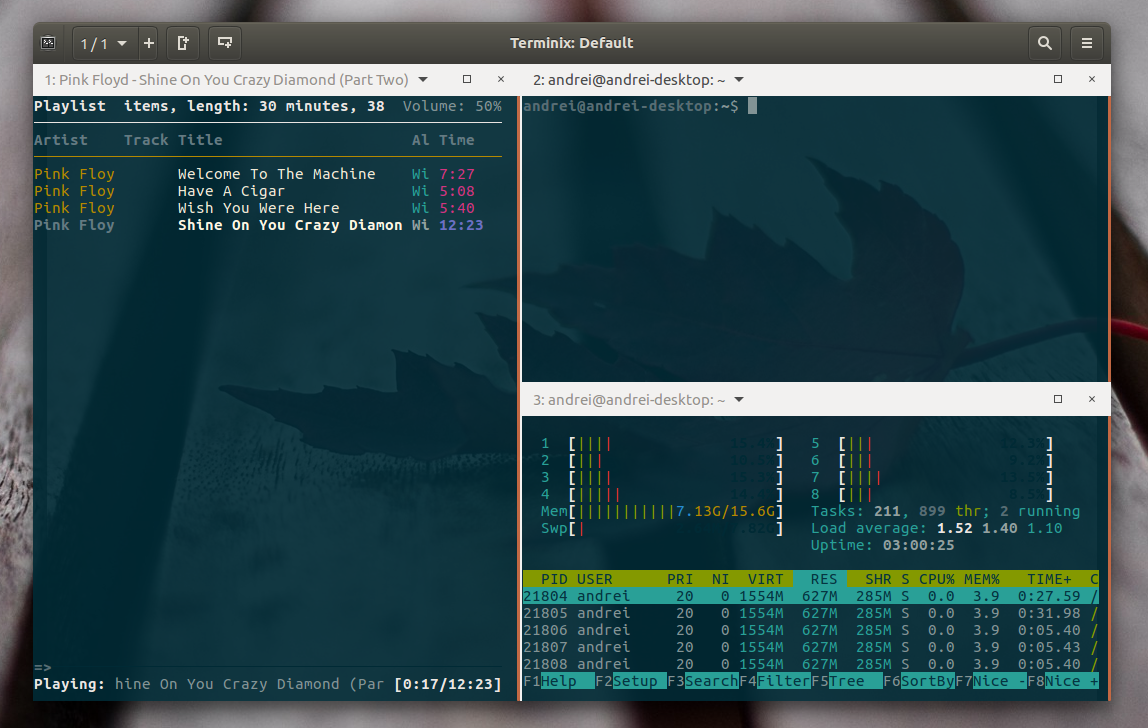Add terminal to the right icon
This screenshot has height=728, width=1148.
[x=183, y=43]
